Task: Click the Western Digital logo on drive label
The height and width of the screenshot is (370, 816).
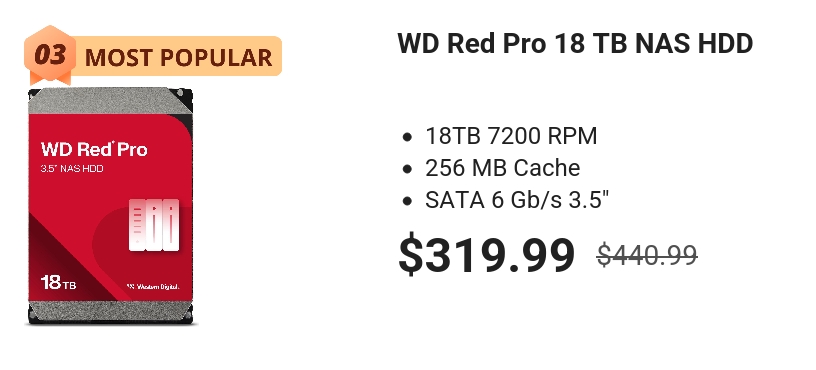Action: tap(152, 286)
